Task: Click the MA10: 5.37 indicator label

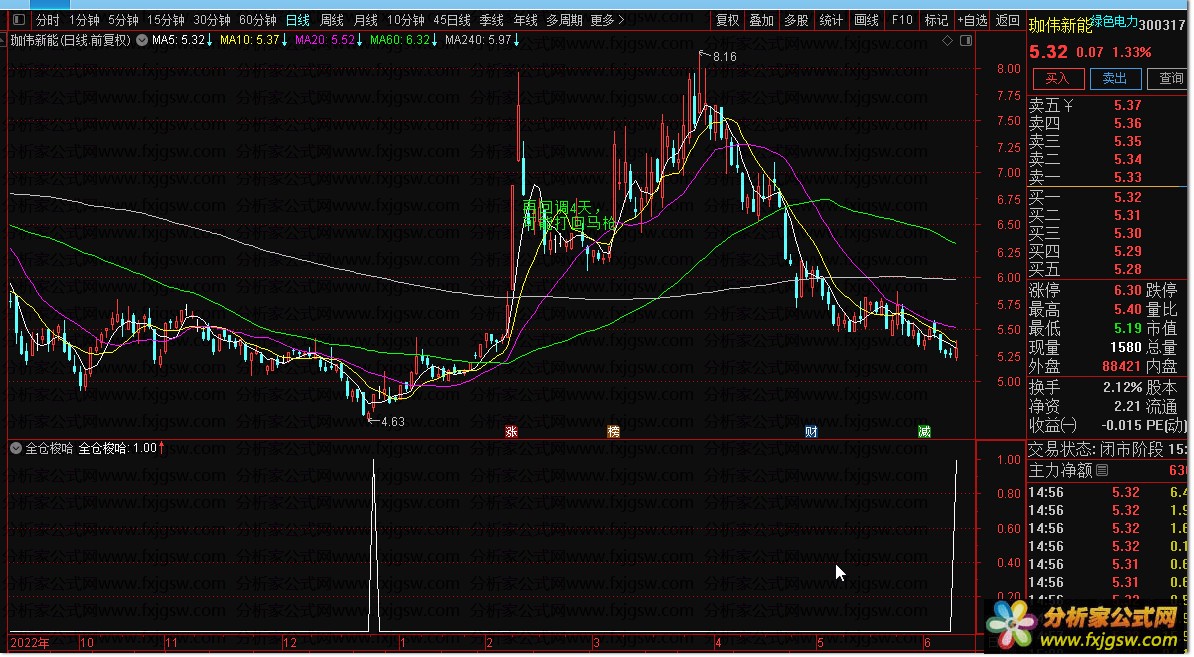Action: point(250,40)
